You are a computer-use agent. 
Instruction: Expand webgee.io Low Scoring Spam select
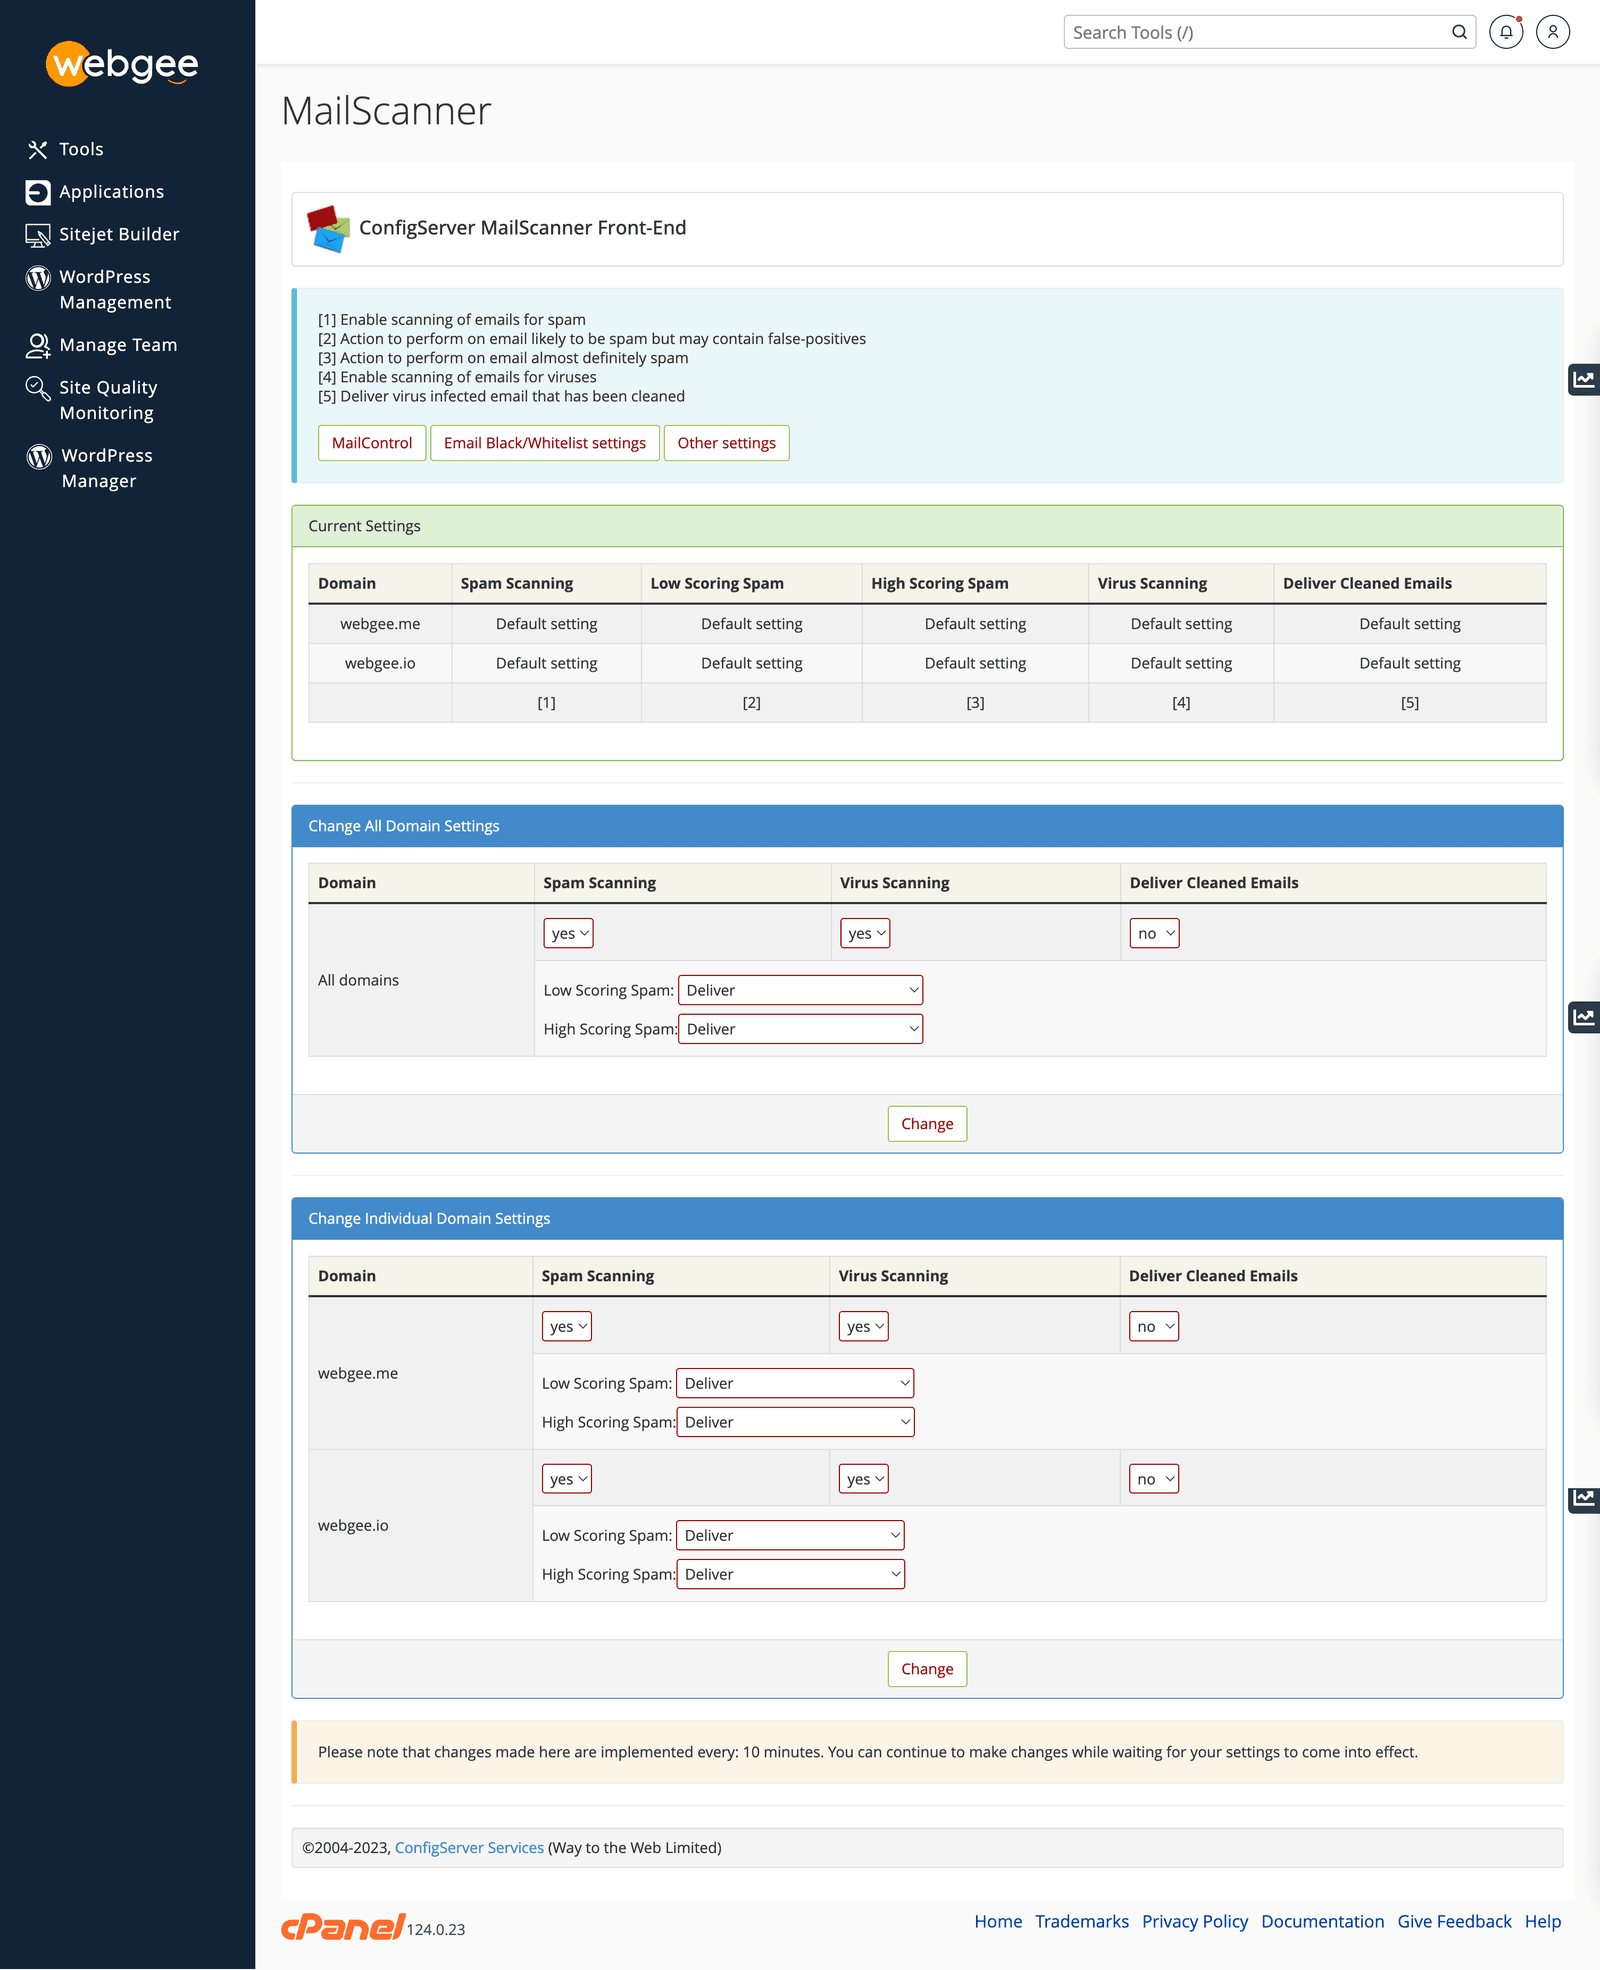point(790,1535)
